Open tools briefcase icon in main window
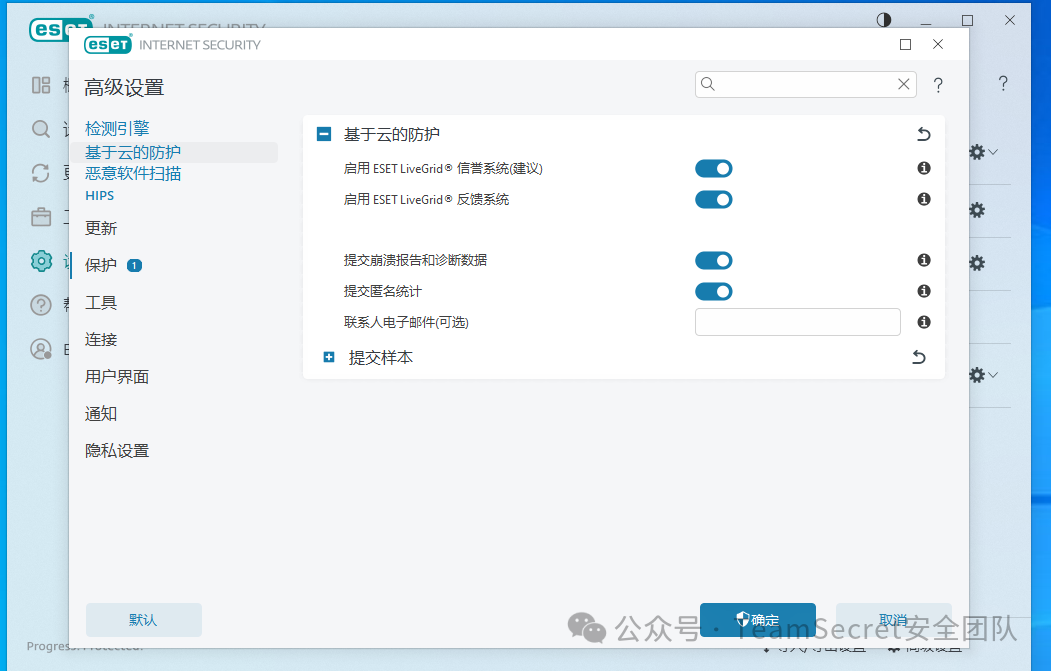 41,217
